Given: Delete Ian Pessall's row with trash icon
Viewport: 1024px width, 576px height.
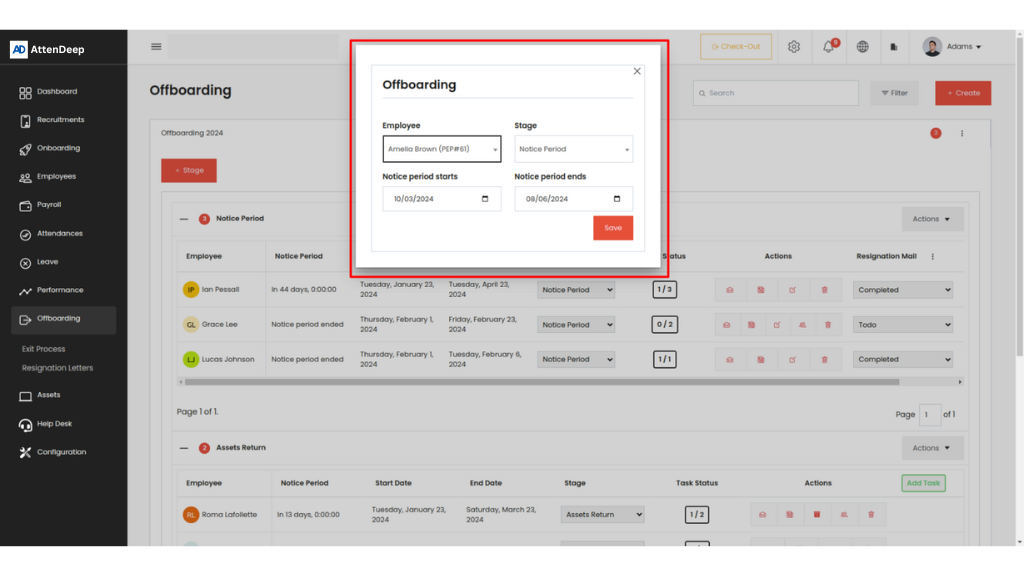Looking at the screenshot, I should coord(825,290).
